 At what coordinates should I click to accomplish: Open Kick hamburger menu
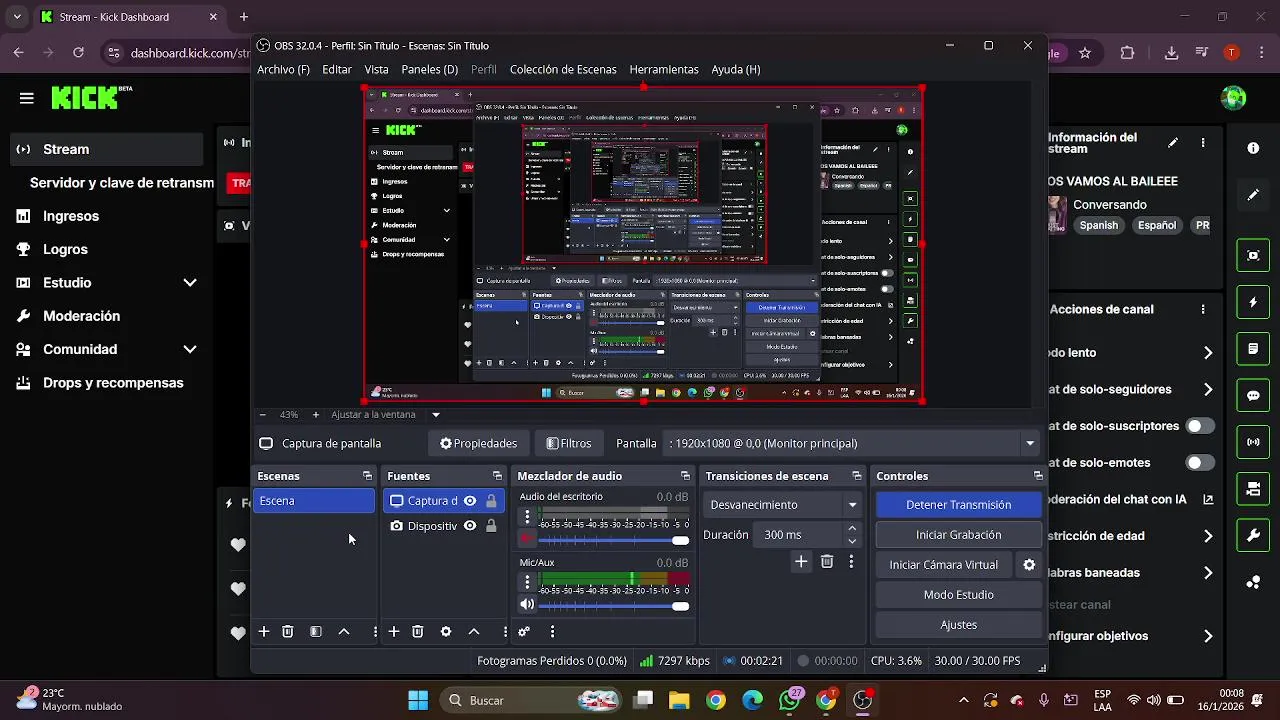(x=27, y=98)
